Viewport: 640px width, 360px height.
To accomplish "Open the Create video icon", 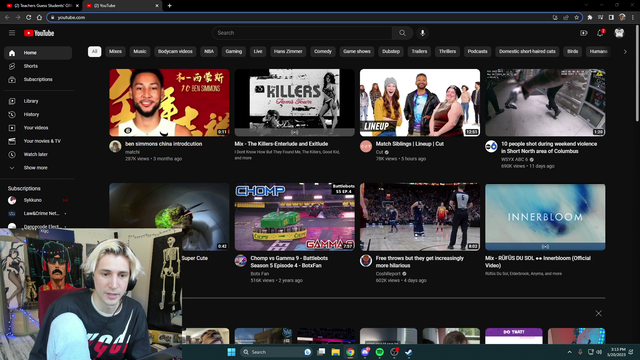I will [584, 33].
